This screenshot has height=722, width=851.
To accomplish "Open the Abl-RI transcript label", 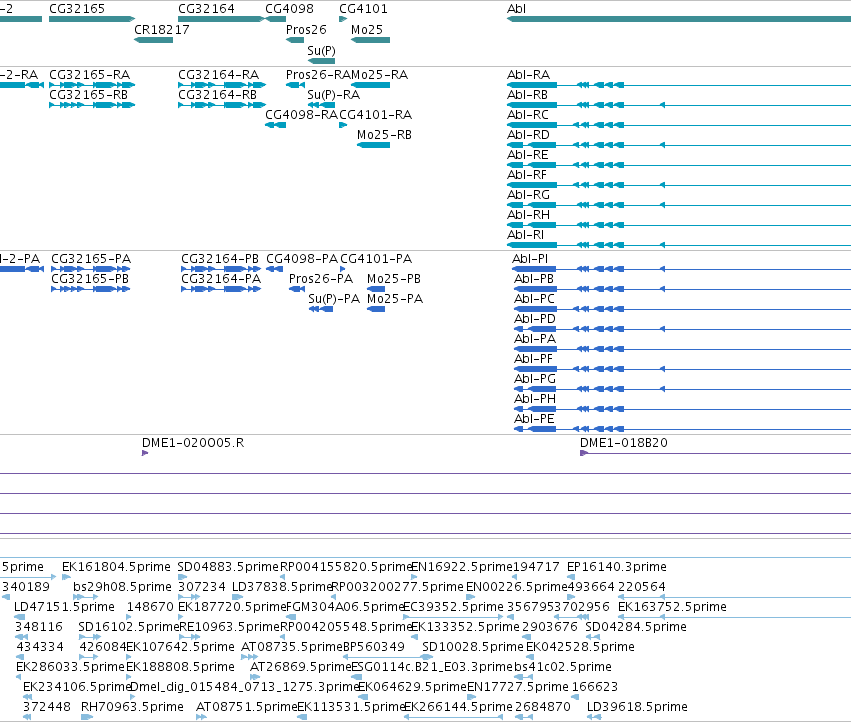I will pos(525,235).
